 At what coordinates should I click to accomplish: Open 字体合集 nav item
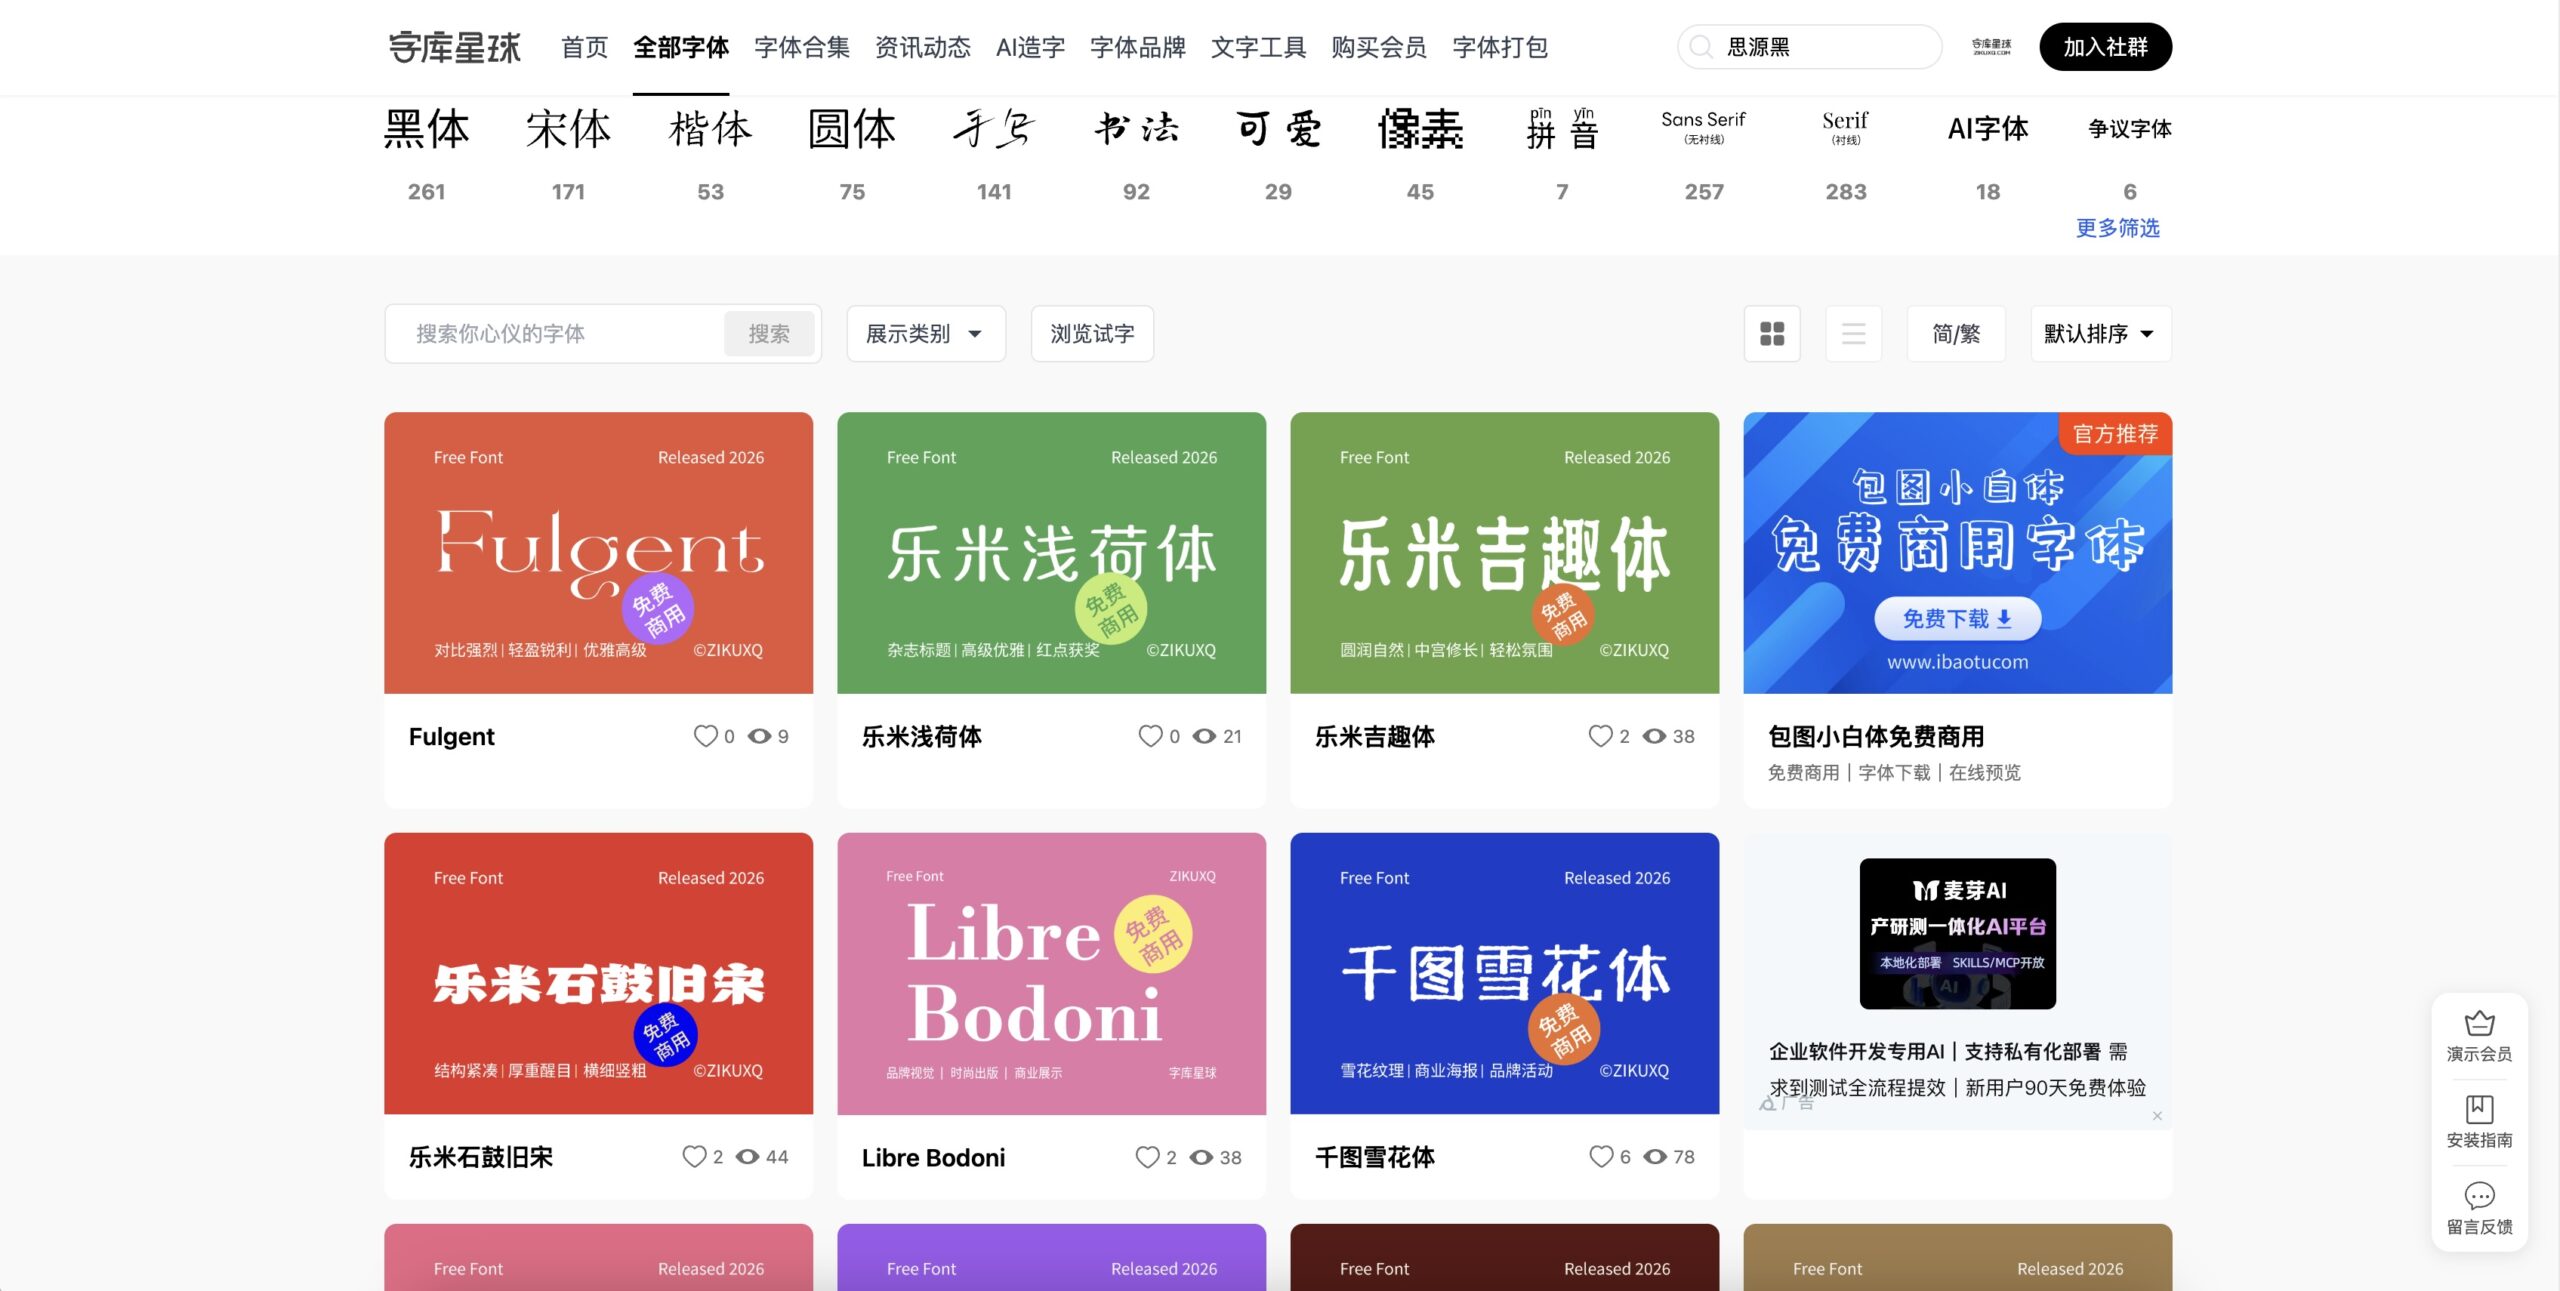point(802,47)
